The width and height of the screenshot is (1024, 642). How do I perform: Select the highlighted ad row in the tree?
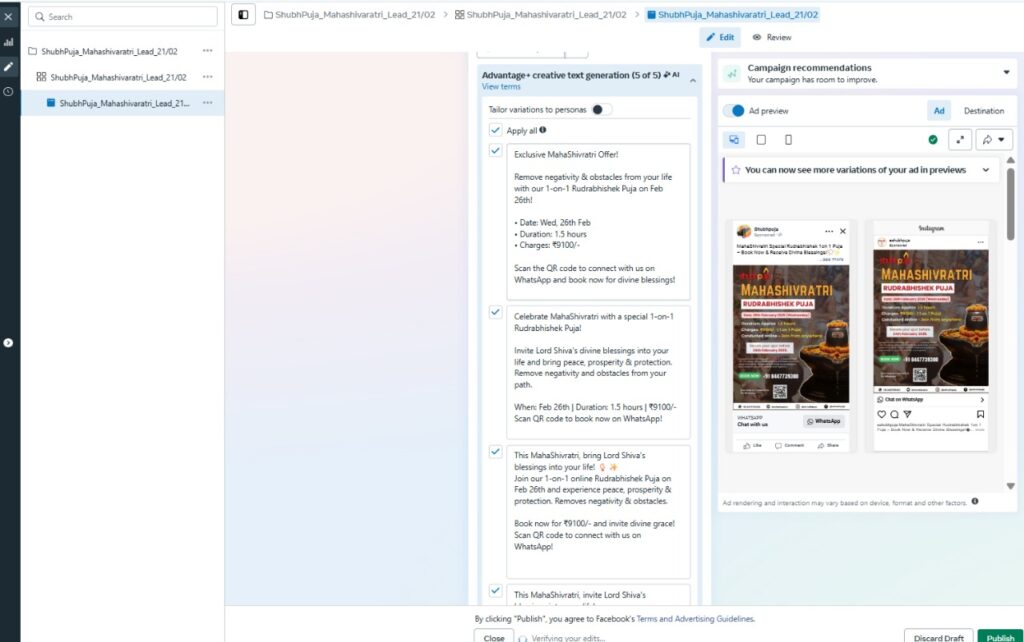point(122,103)
